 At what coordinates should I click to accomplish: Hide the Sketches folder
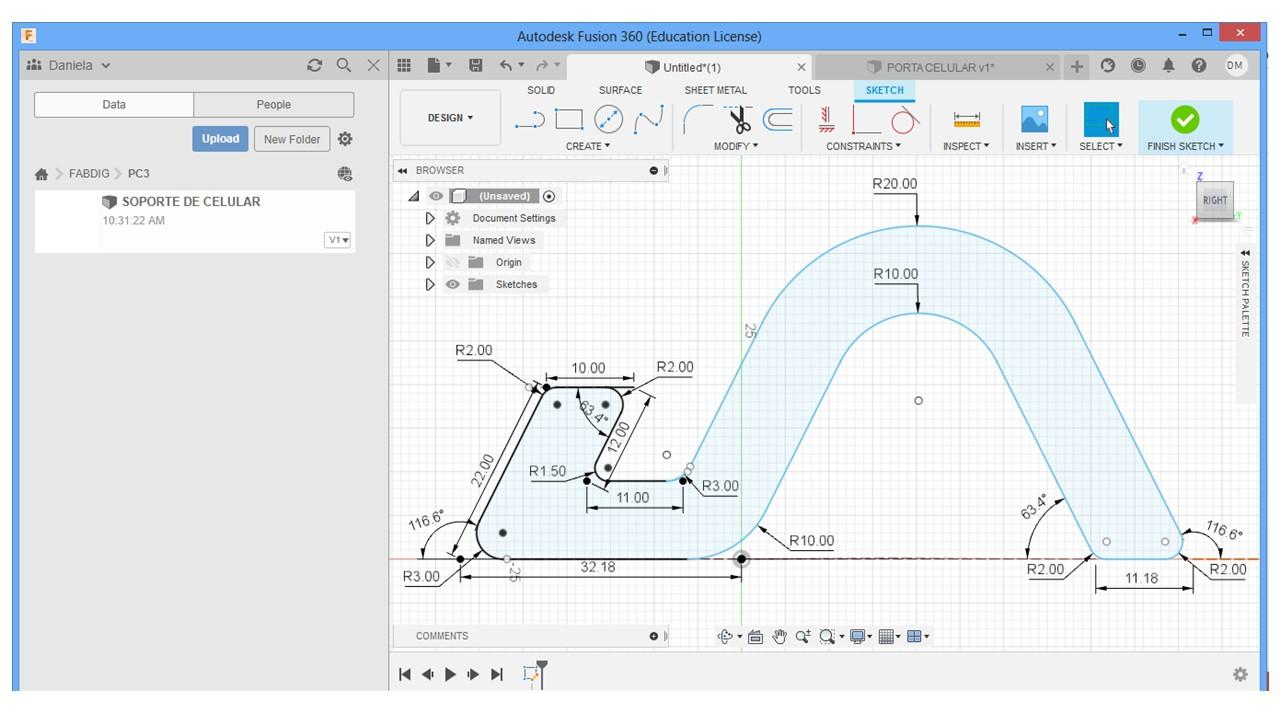453,284
